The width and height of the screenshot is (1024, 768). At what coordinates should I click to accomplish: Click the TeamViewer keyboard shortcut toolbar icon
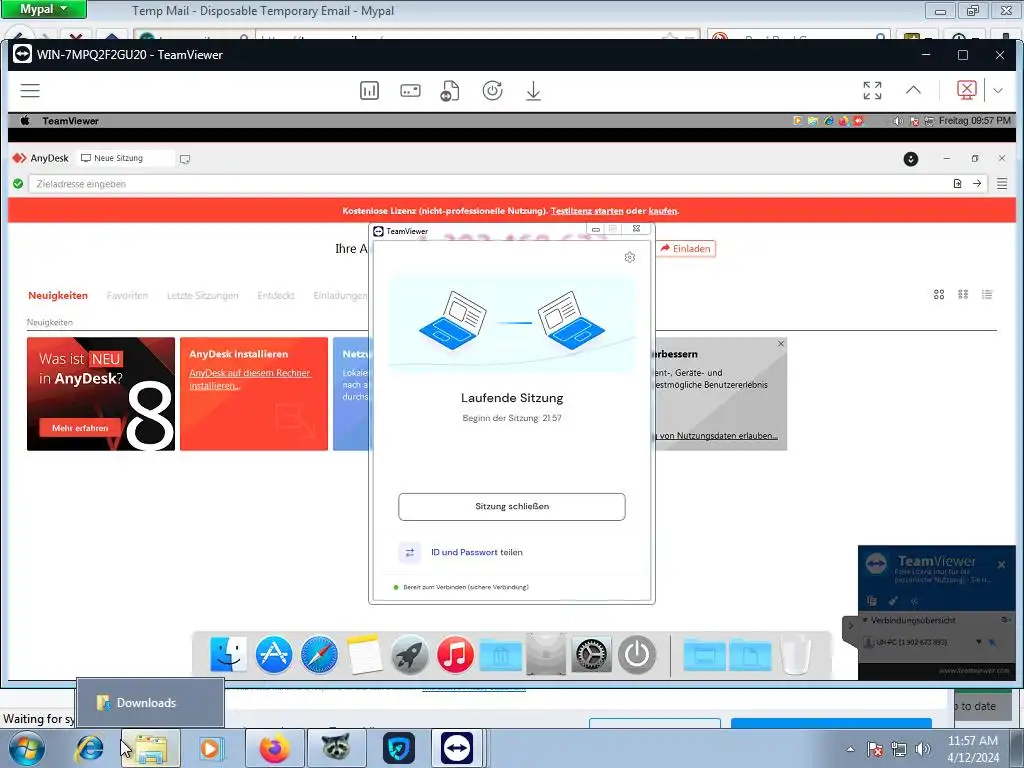coord(410,91)
